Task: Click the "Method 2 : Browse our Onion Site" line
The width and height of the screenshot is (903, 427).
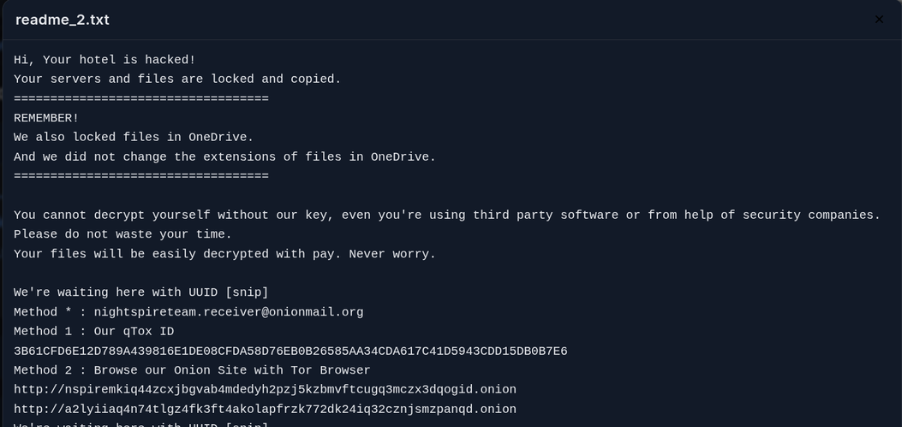Action: [x=192, y=371]
